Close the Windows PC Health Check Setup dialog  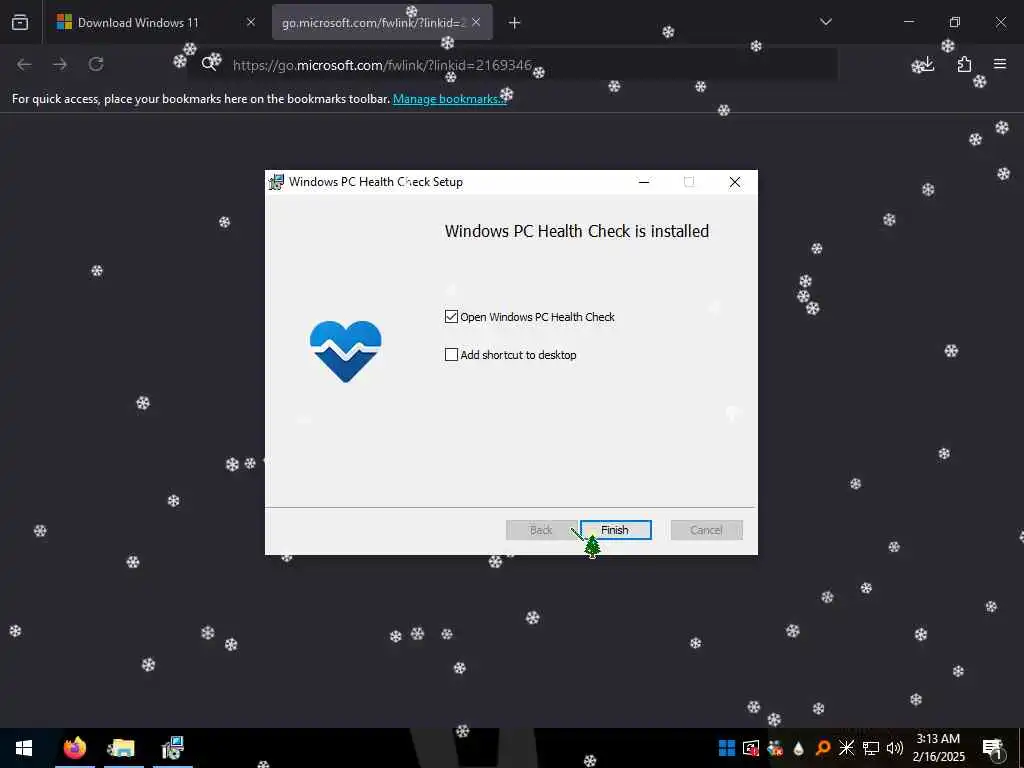[735, 182]
